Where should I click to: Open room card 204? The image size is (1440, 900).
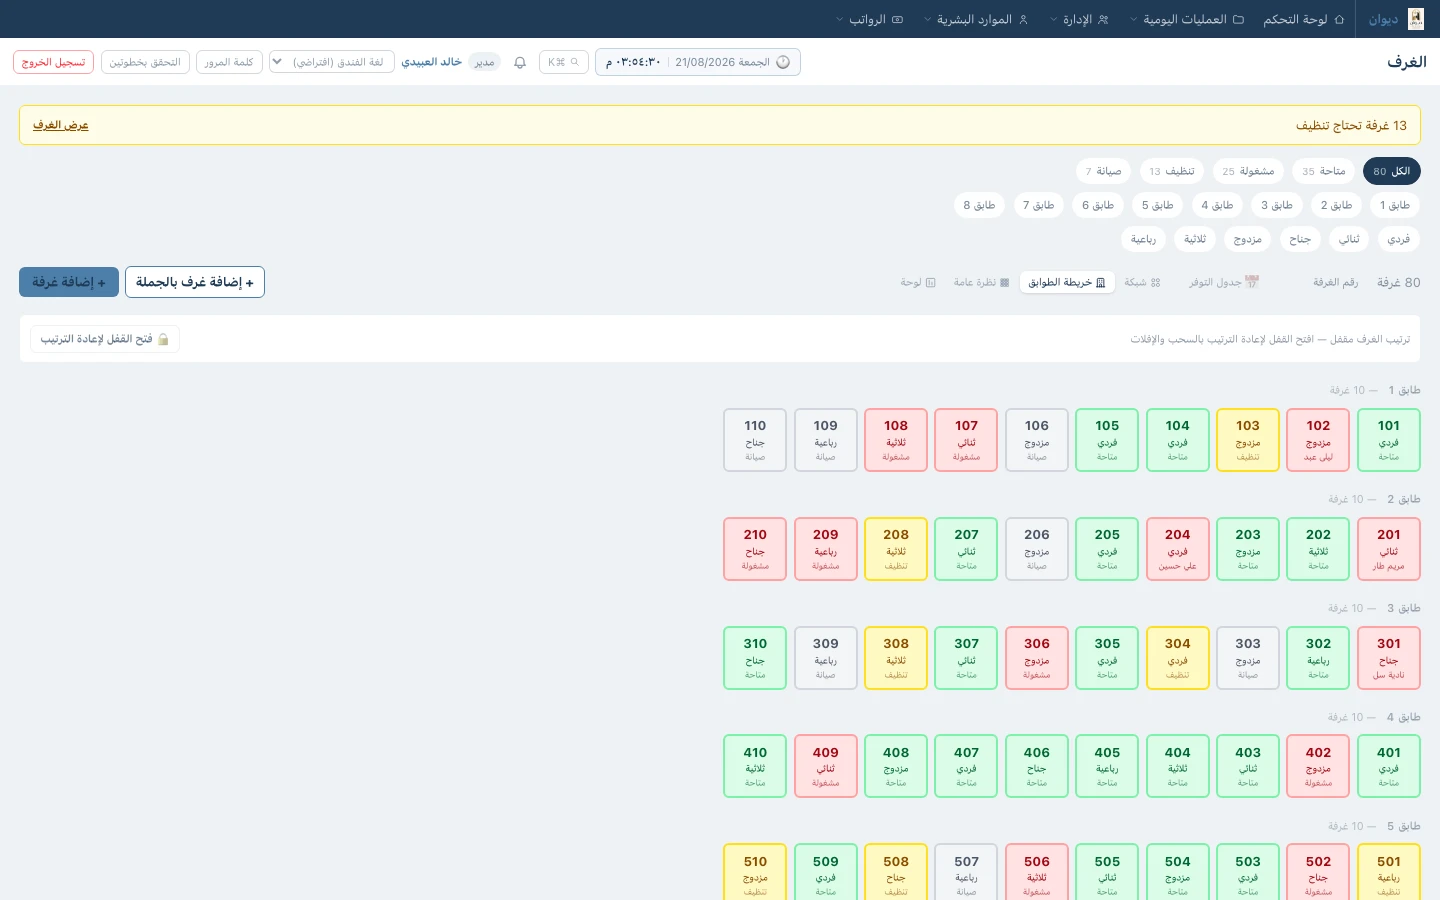(x=1178, y=549)
